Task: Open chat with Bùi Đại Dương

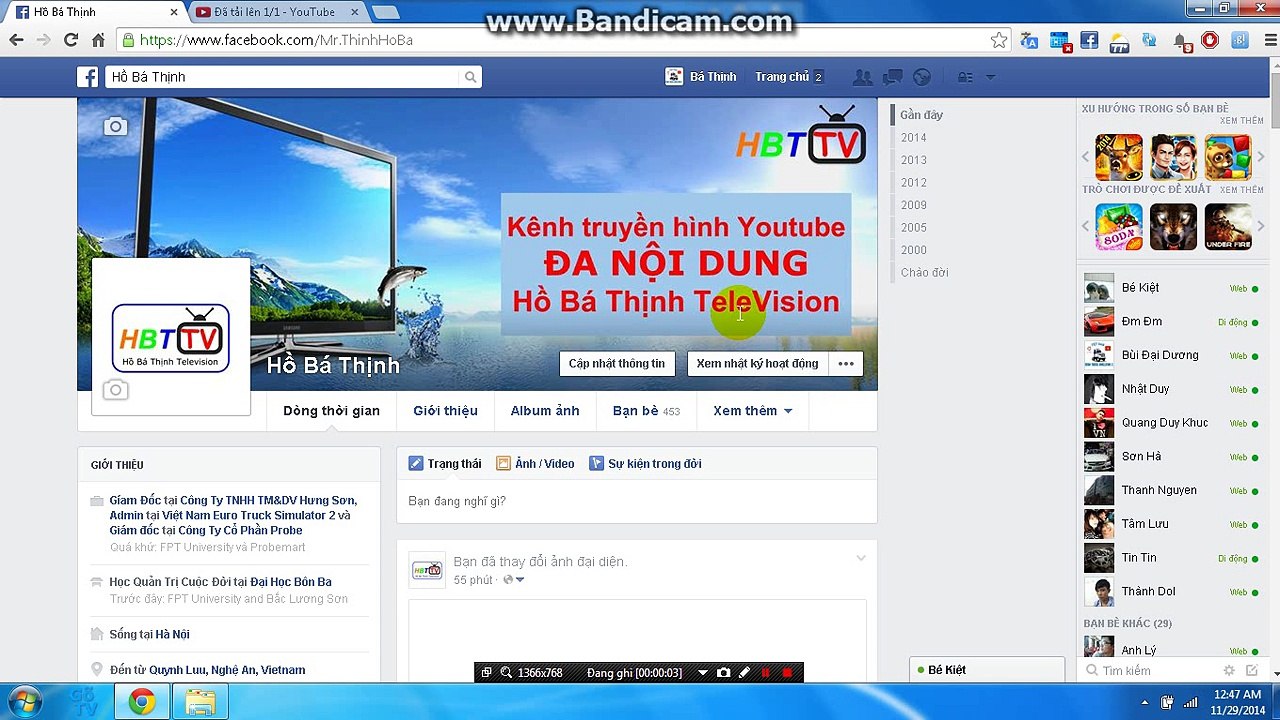Action: pos(1172,355)
